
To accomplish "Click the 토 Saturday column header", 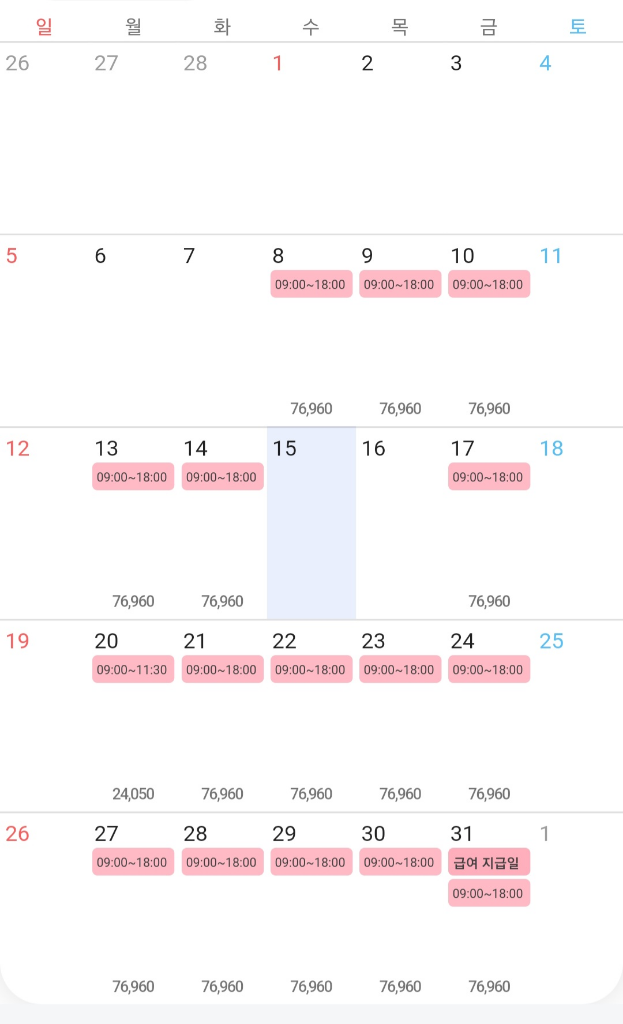I will (x=578, y=27).
